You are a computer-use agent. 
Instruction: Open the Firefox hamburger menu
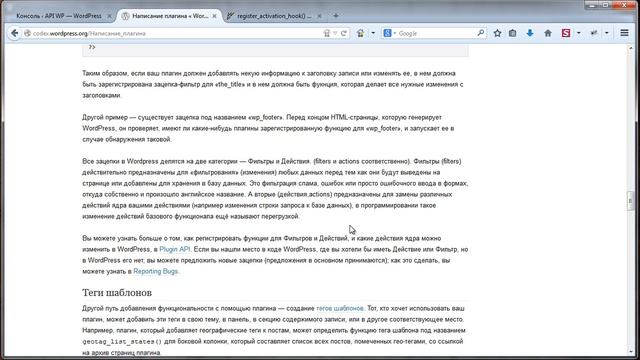[624, 33]
